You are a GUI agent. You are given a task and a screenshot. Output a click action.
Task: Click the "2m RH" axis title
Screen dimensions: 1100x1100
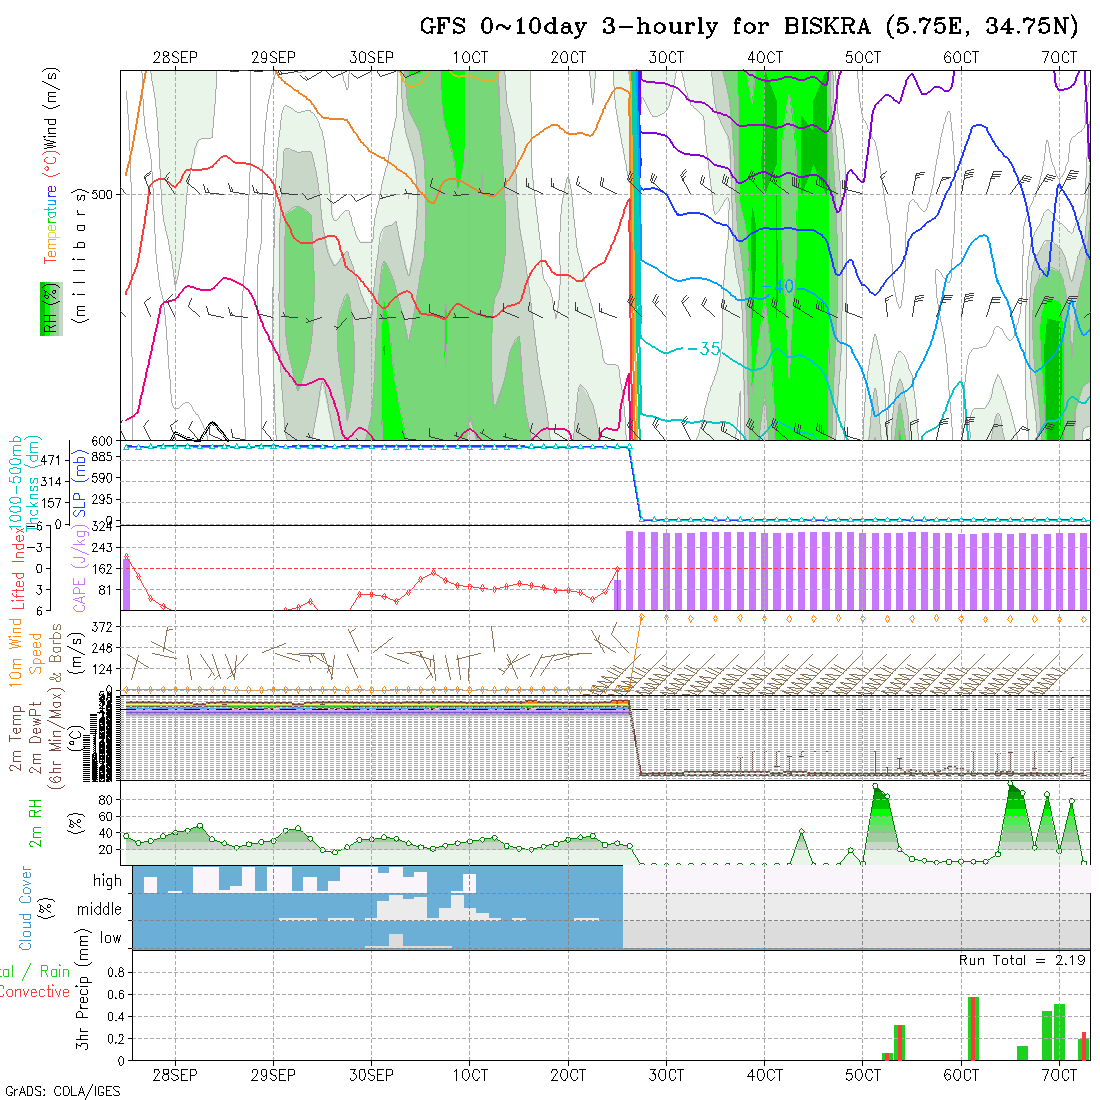pyautogui.click(x=36, y=824)
